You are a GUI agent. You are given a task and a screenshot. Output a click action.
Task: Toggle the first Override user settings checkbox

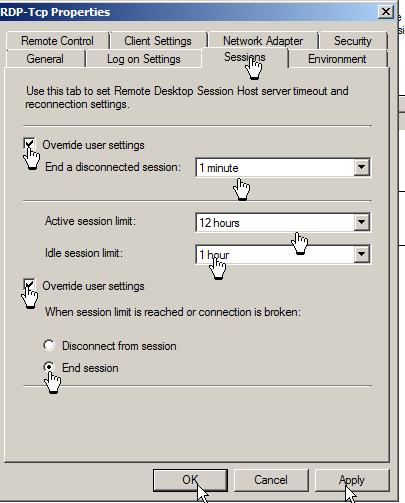tap(29, 144)
